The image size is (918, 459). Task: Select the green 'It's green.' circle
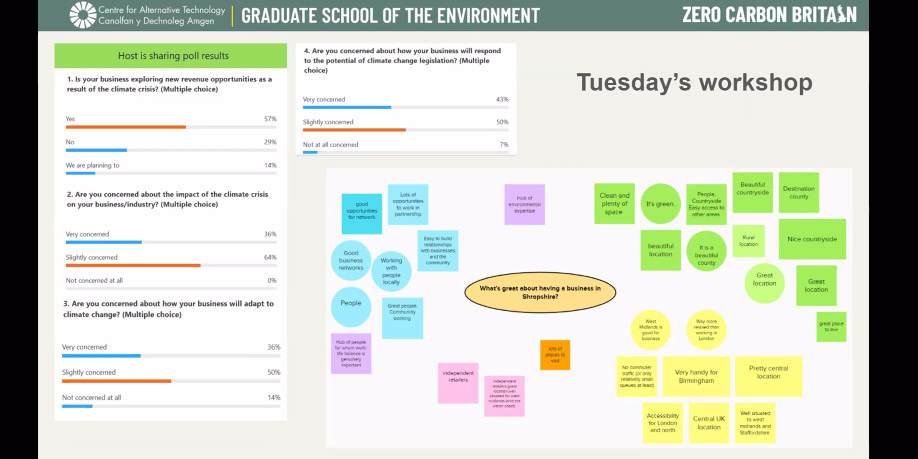660,204
